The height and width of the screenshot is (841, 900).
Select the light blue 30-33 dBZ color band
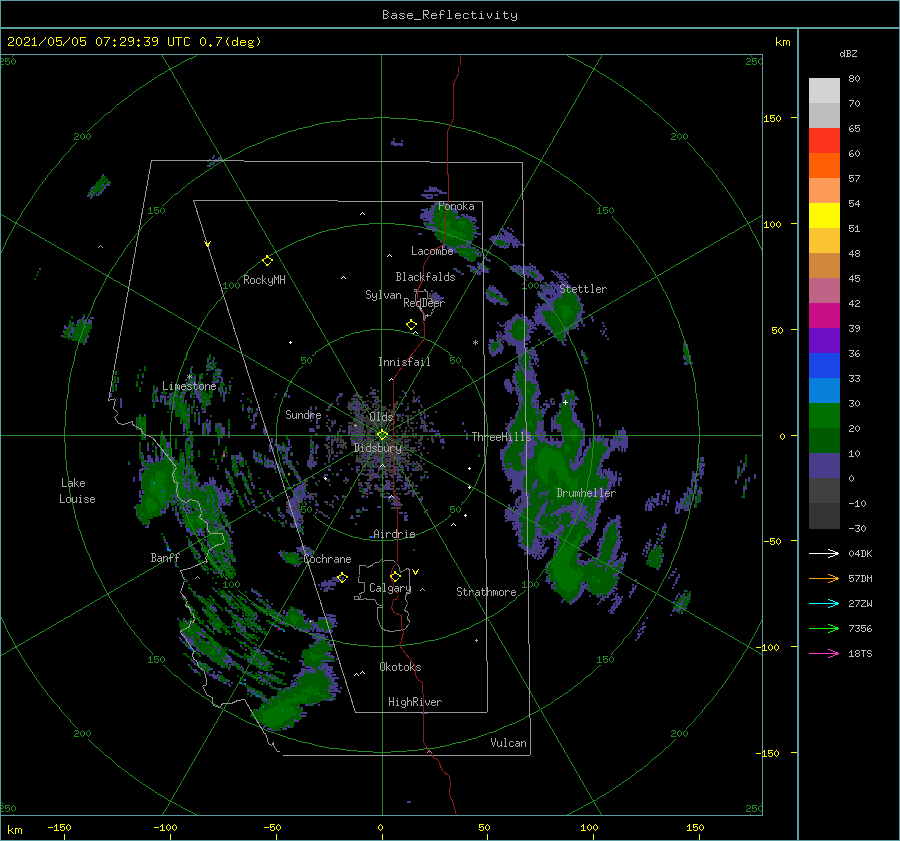(x=824, y=391)
